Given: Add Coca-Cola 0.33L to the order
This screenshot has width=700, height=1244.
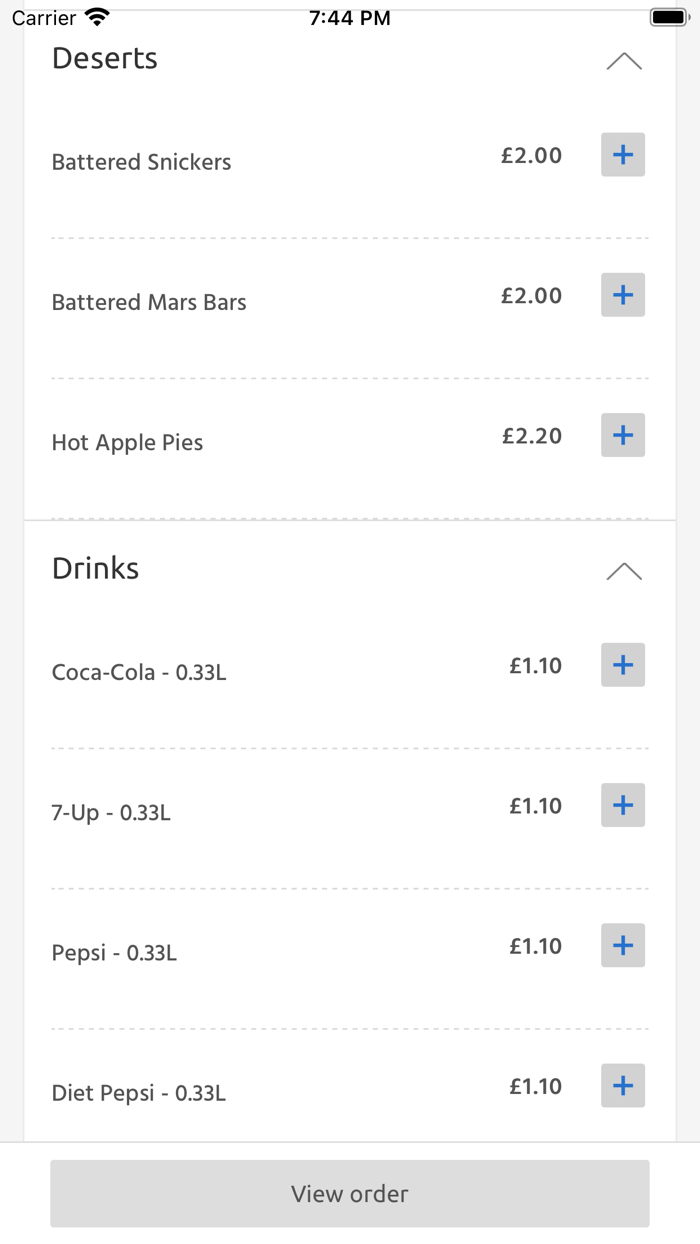Looking at the screenshot, I should 622,665.
